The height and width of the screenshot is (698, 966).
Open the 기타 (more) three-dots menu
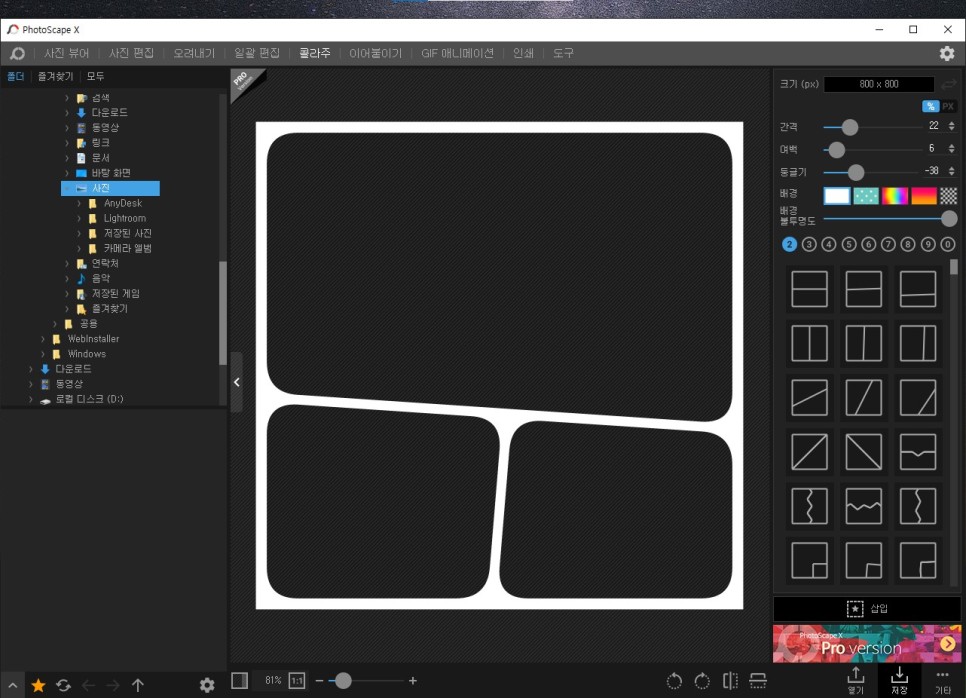(x=943, y=680)
